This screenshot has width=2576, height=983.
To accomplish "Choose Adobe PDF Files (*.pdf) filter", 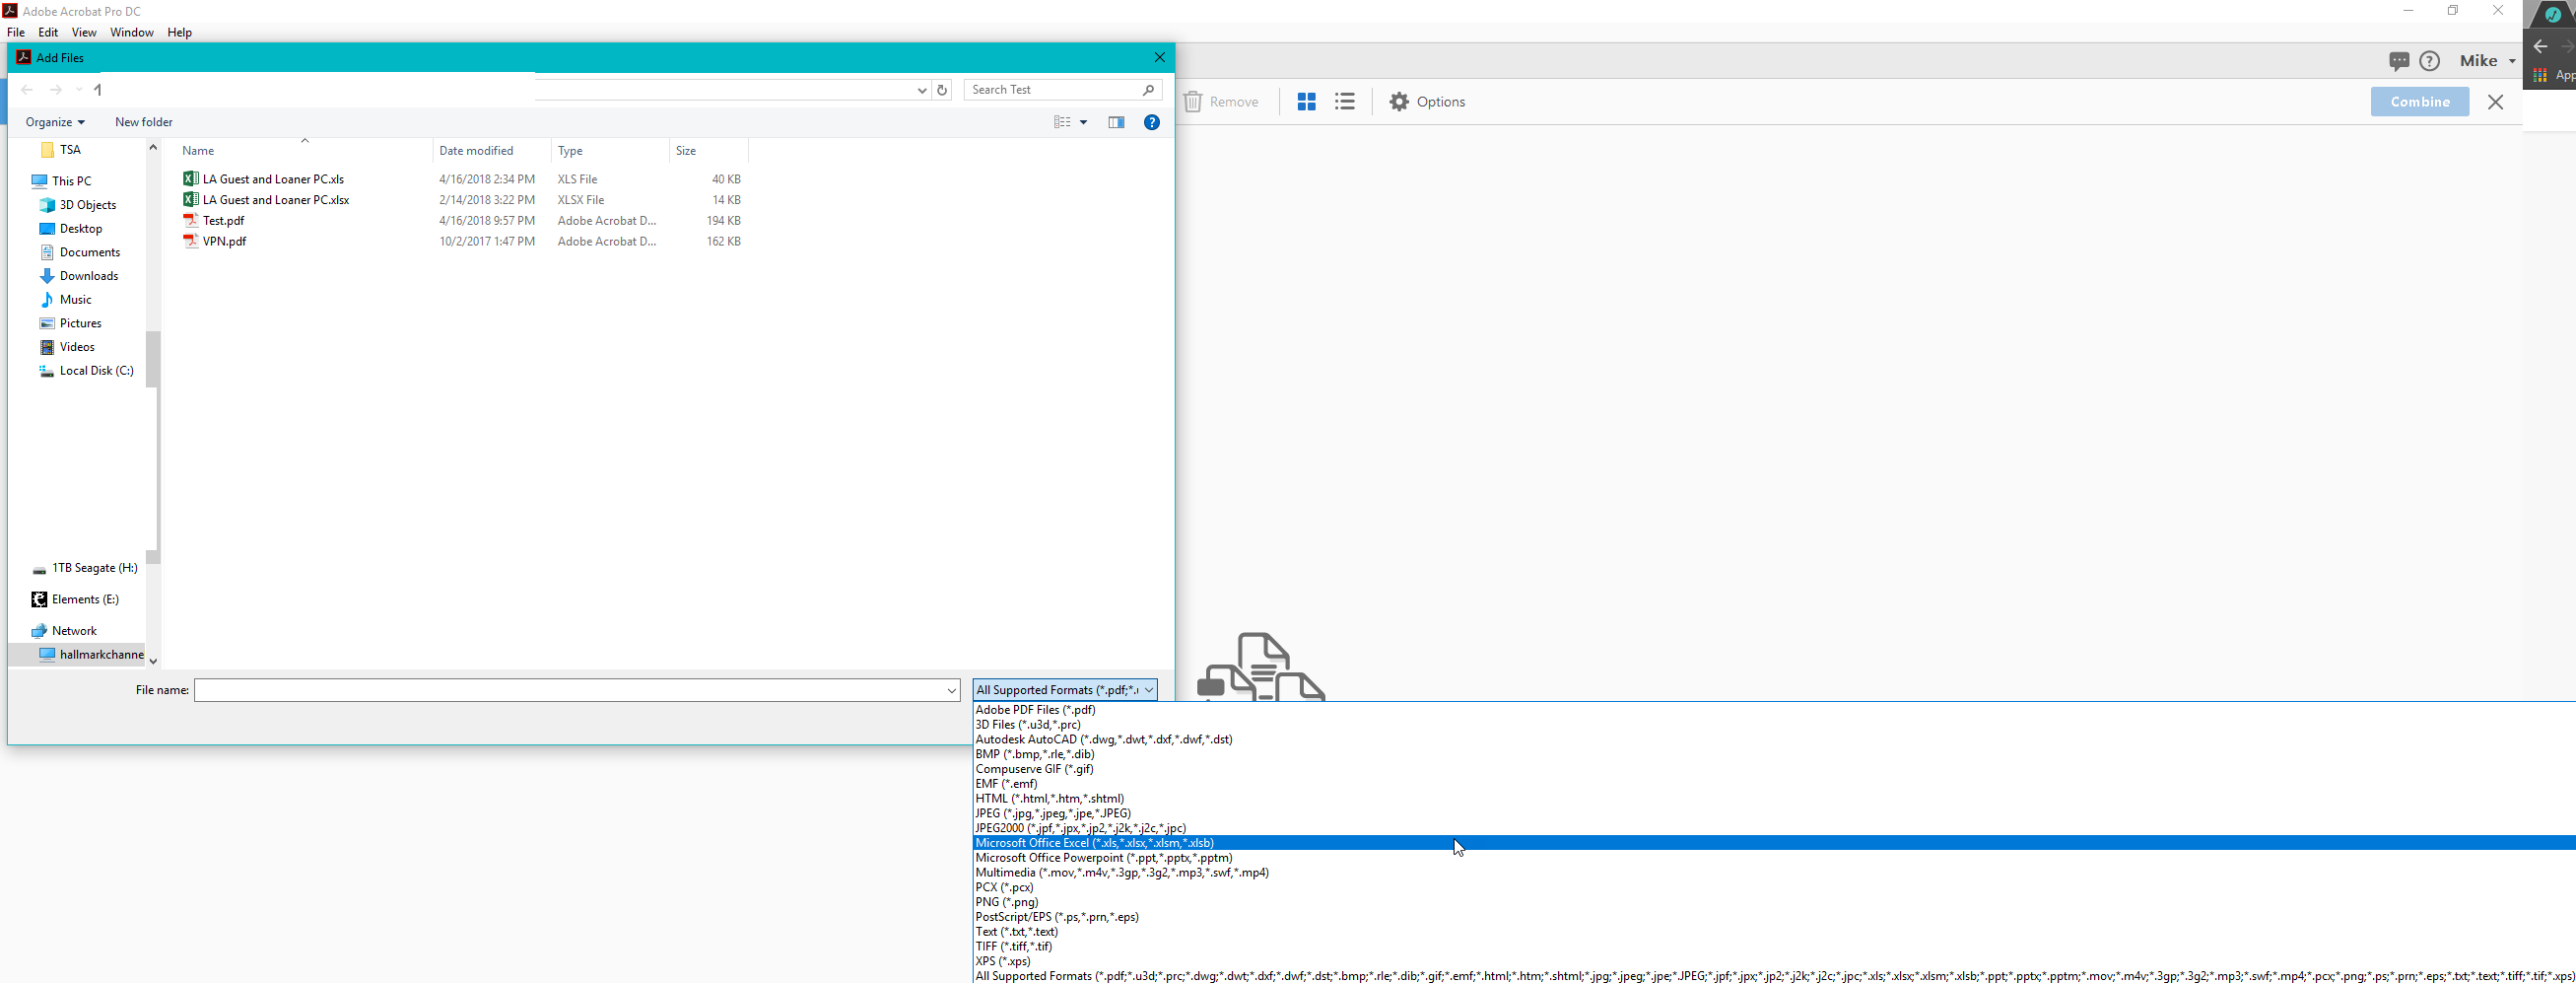I will pos(1036,710).
